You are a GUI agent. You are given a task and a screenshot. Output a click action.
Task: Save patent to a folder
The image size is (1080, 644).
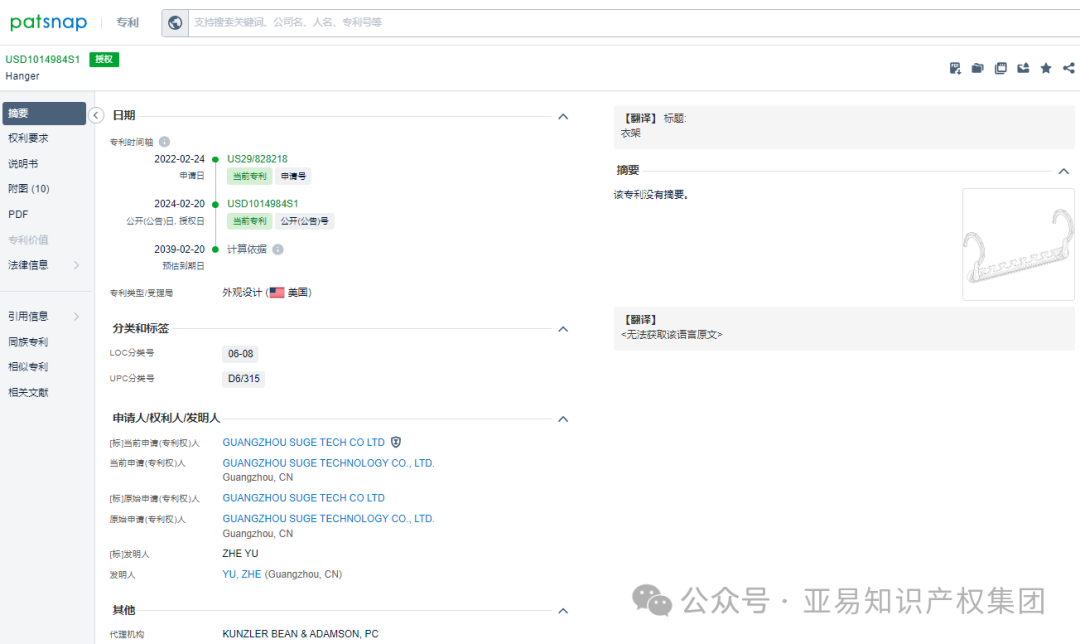[x=977, y=68]
